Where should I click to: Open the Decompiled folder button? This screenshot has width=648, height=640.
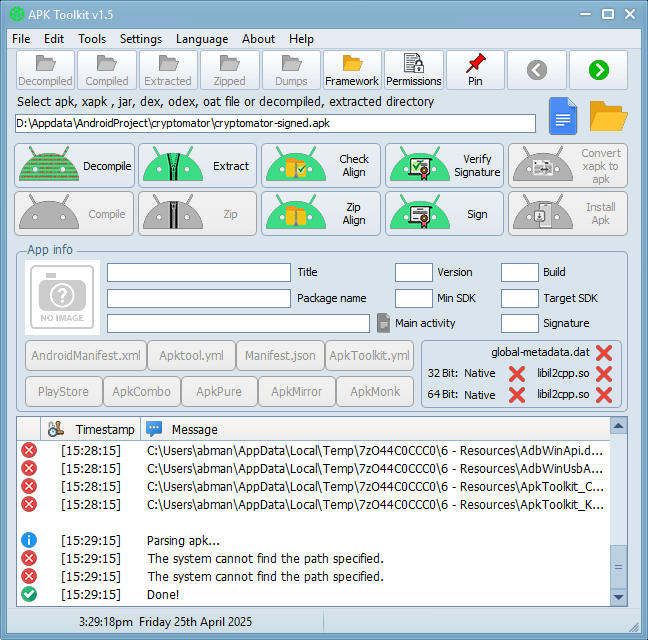(45, 70)
